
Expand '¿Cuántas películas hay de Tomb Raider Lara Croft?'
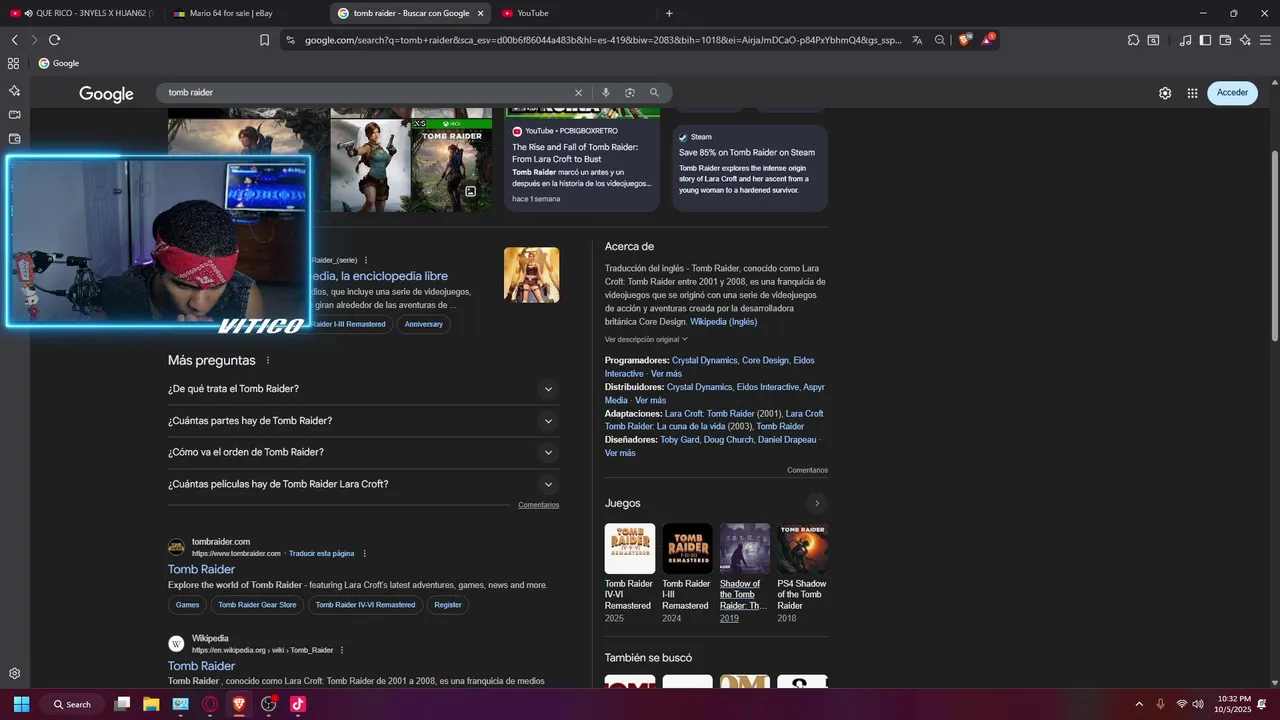(x=363, y=484)
